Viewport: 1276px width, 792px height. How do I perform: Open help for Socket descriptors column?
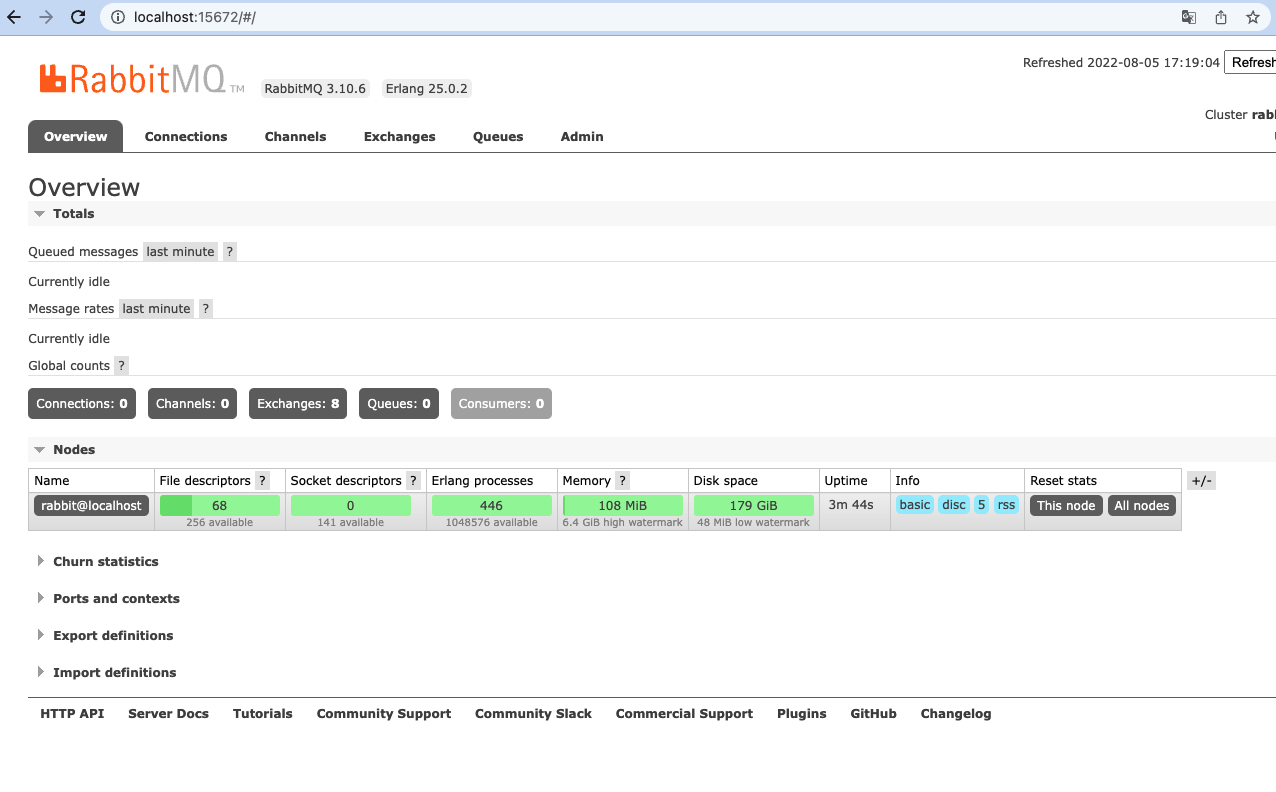point(413,481)
